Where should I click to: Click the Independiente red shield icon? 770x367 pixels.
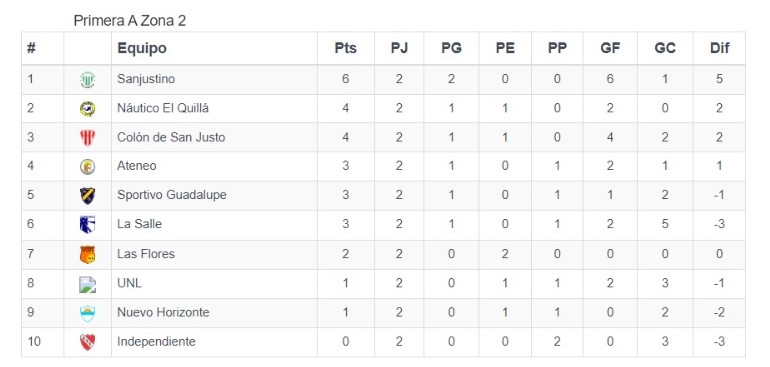(x=87, y=342)
